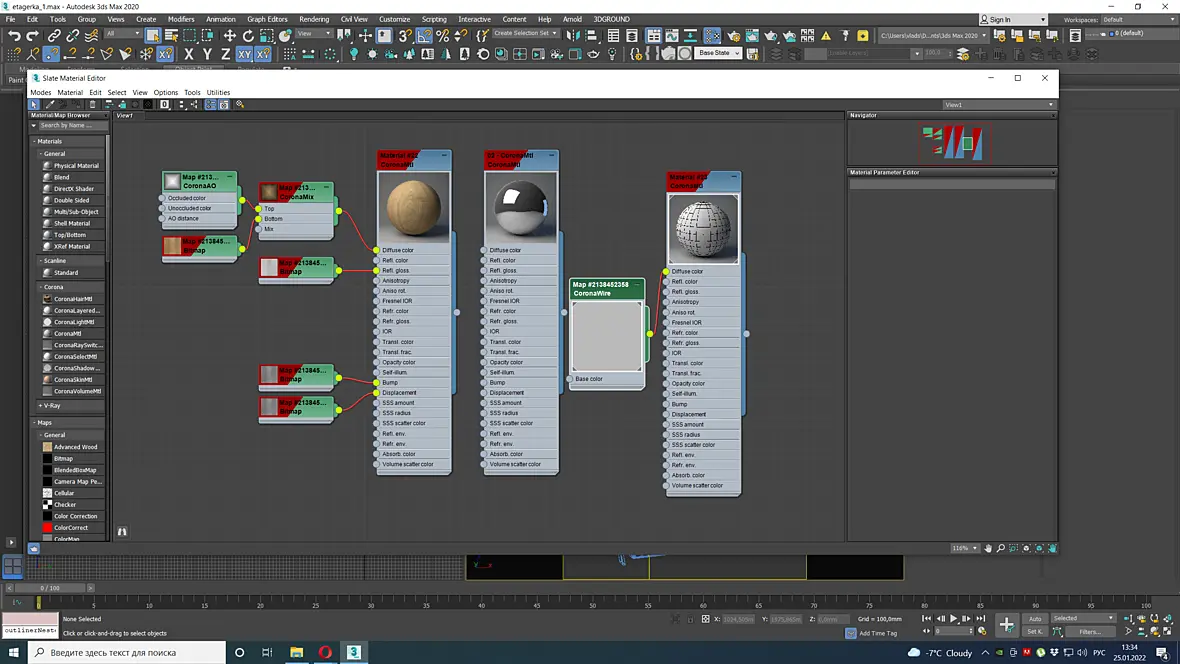Collapse the CoronaWire node with minus

(x=637, y=285)
